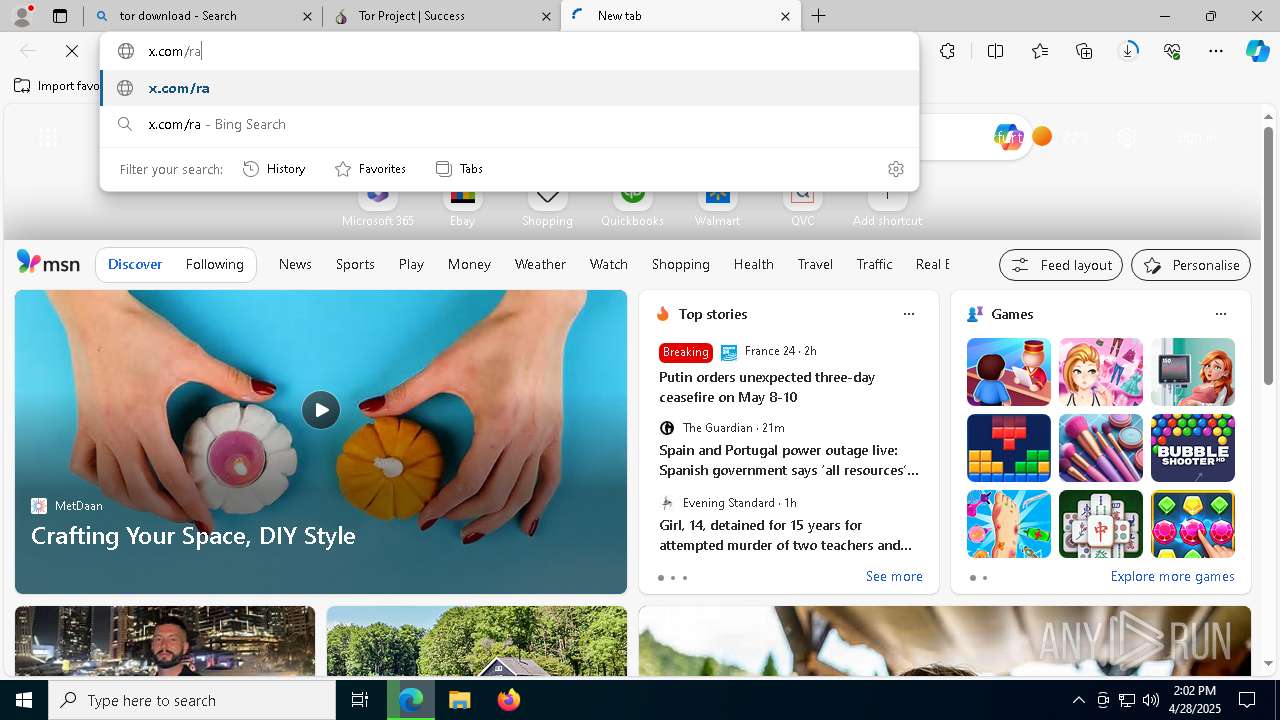Image resolution: width=1280 pixels, height=720 pixels.
Task: Filter suggestions by History
Action: tap(274, 169)
